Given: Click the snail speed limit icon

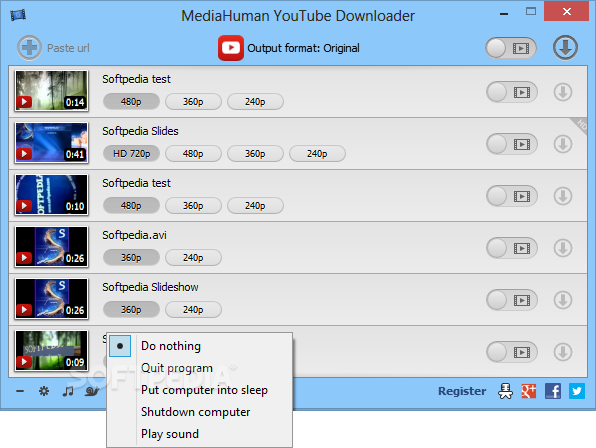Looking at the screenshot, I should [x=92, y=391].
